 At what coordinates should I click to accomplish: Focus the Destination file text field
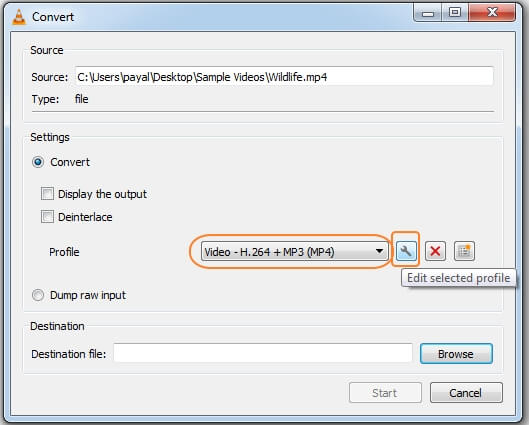[x=263, y=353]
